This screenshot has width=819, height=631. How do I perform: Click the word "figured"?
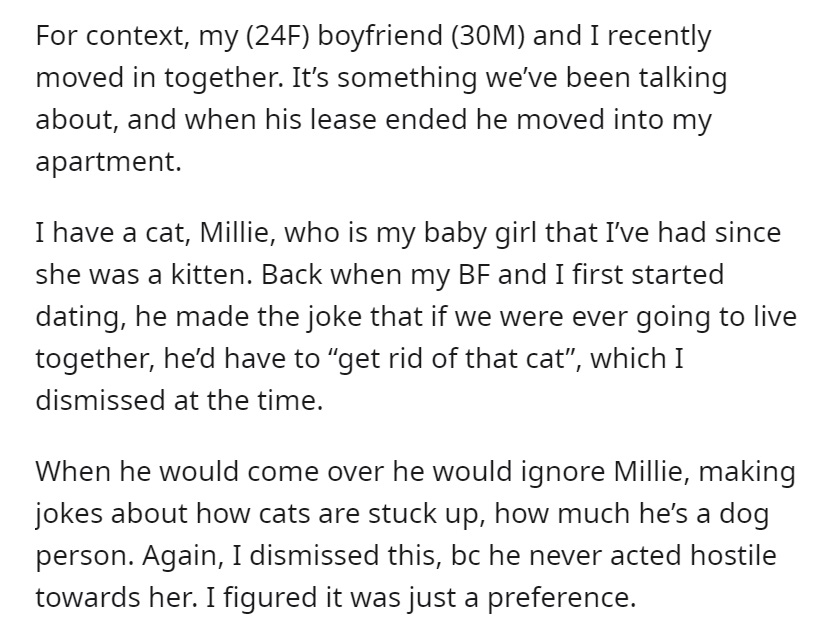pos(271,598)
